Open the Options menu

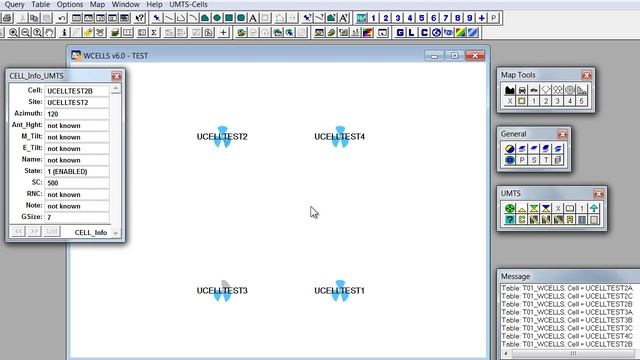point(70,4)
